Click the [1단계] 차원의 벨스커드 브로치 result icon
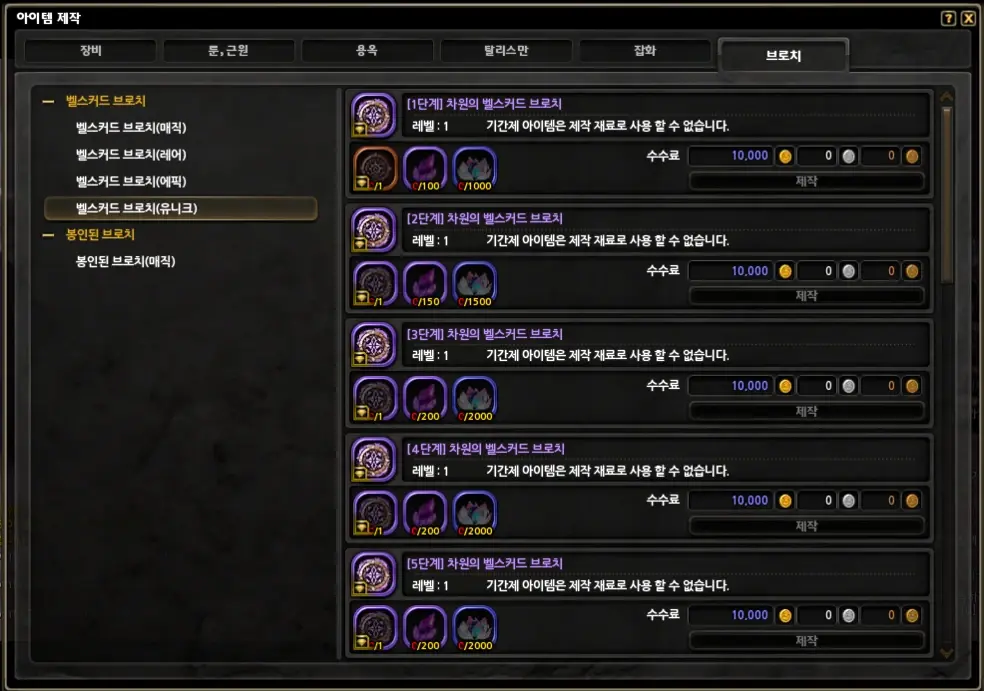 (x=373, y=115)
